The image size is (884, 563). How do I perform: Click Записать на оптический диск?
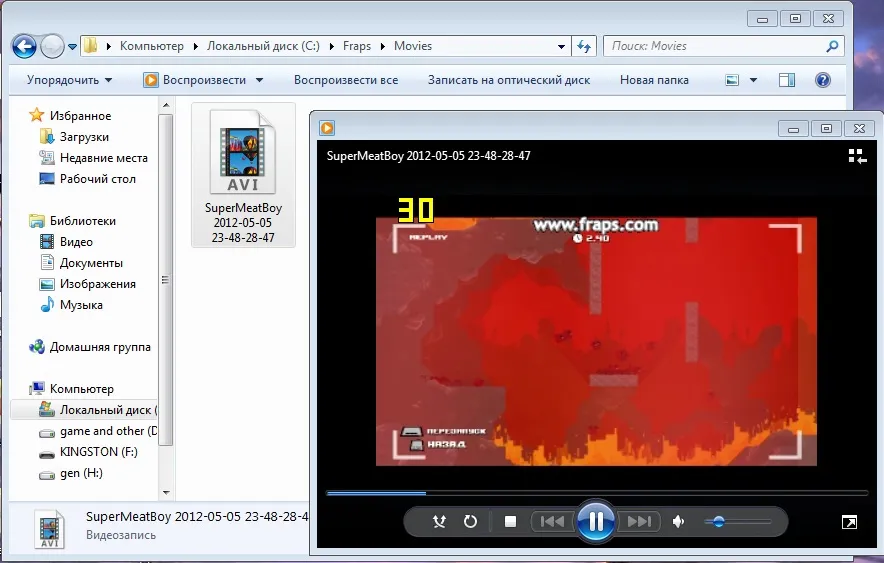(x=508, y=80)
